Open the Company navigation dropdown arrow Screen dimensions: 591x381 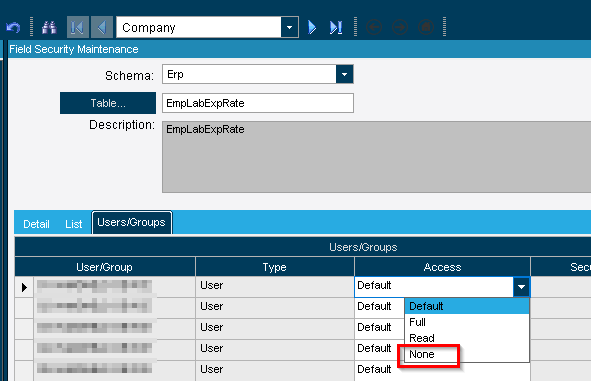(289, 27)
